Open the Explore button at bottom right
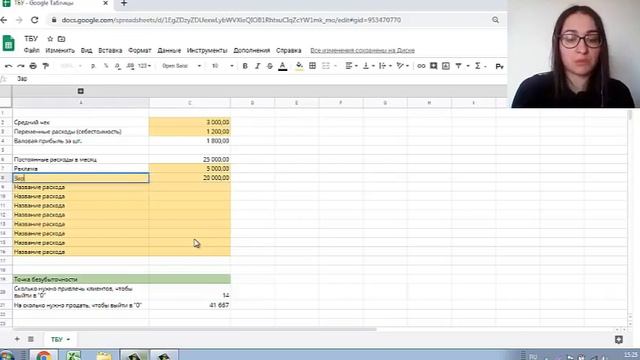The height and width of the screenshot is (360, 640). 619,340
